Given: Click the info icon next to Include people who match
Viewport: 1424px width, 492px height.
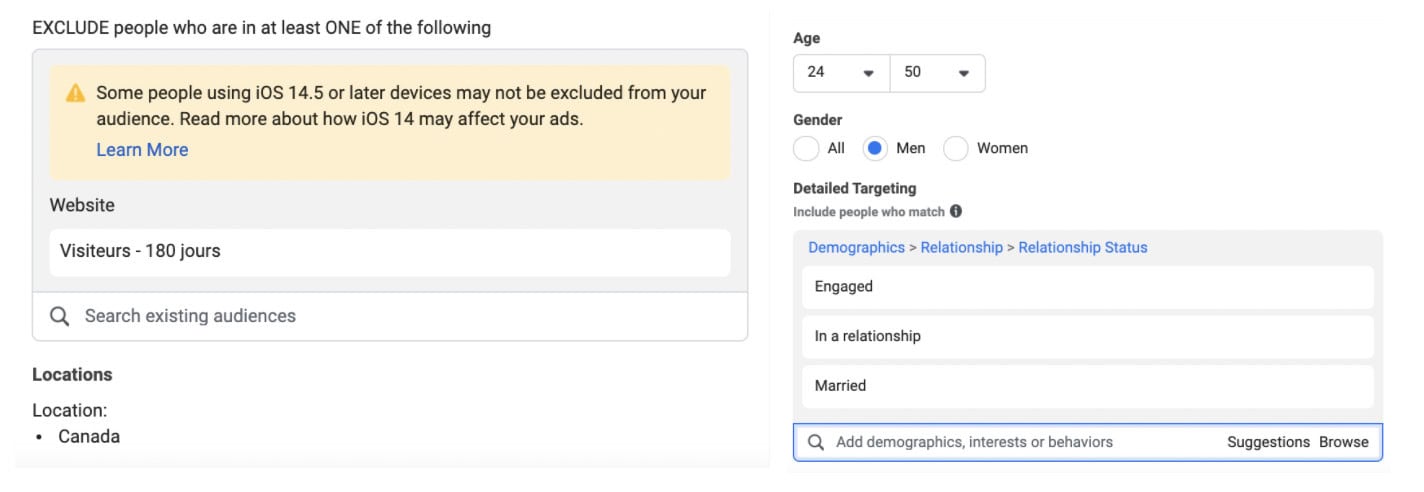Looking at the screenshot, I should (956, 211).
